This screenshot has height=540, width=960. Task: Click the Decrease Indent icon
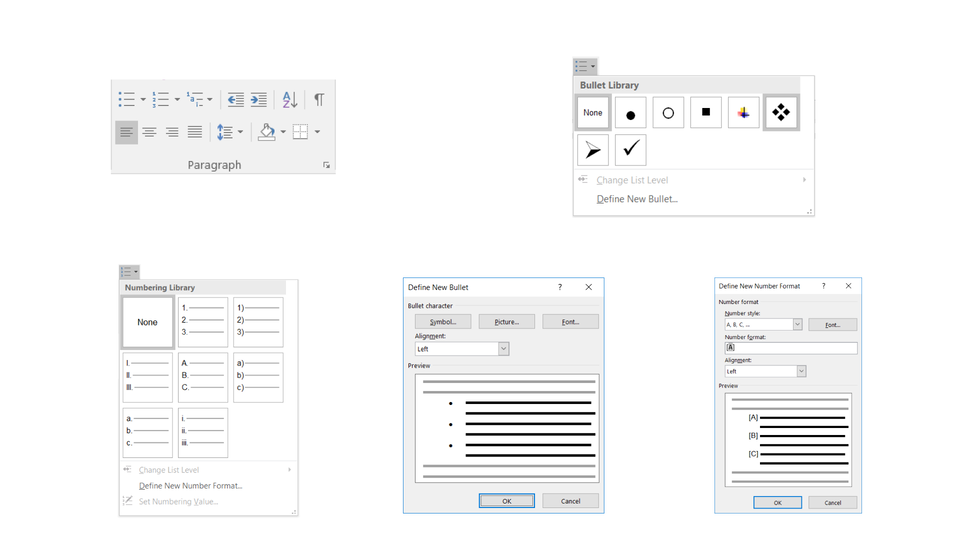click(x=235, y=99)
